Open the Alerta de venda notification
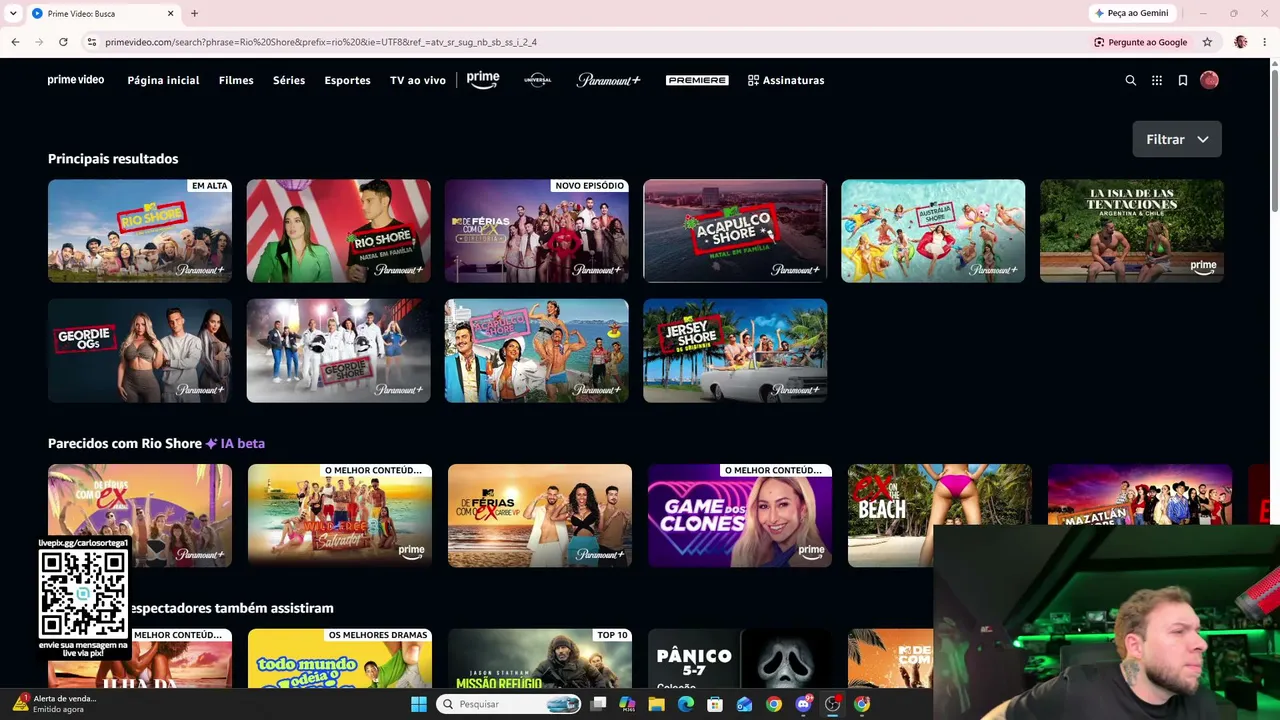The width and height of the screenshot is (1280, 720). [58, 703]
